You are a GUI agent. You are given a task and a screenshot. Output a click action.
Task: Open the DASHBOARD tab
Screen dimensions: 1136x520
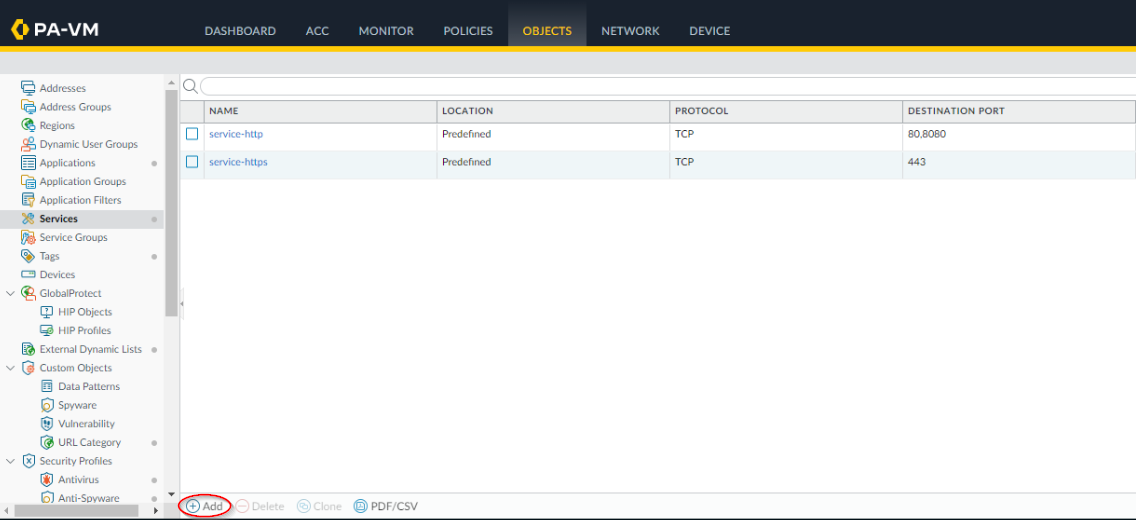click(x=240, y=31)
